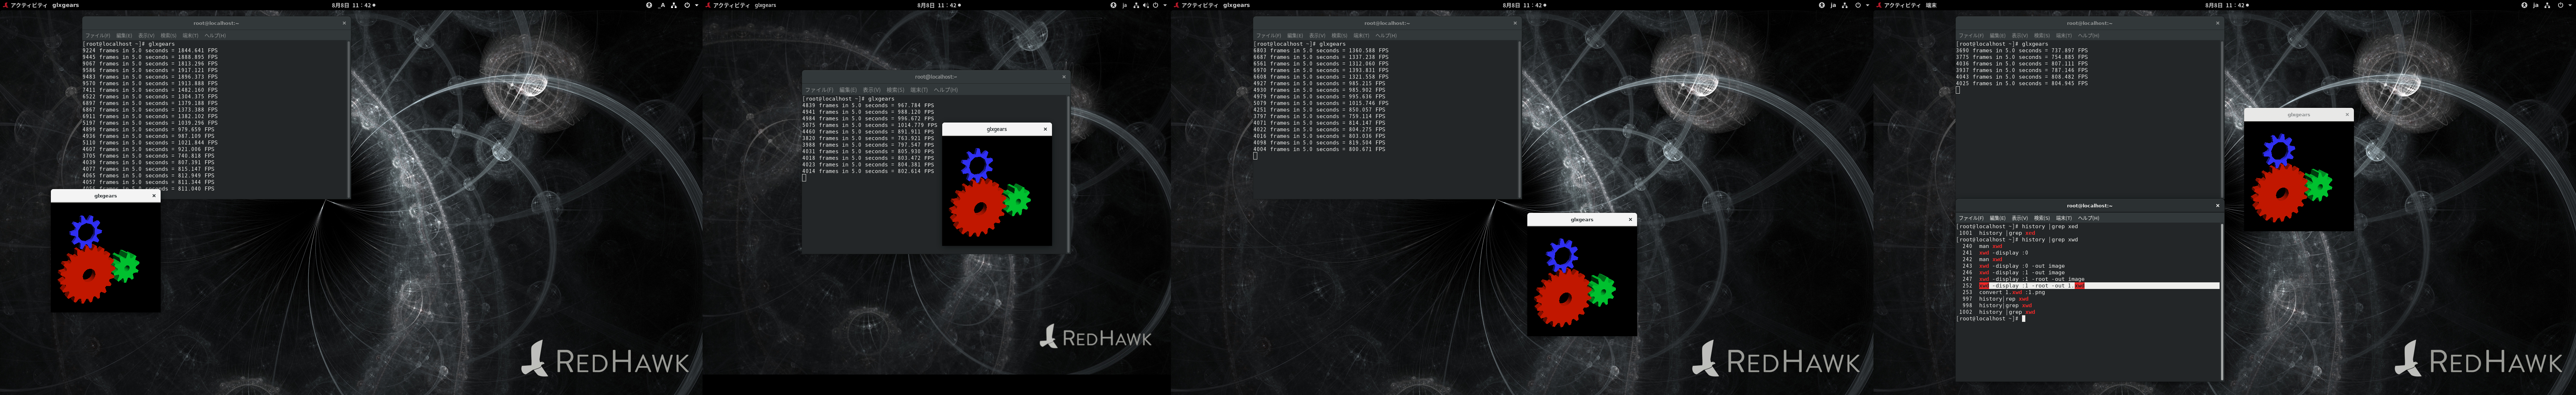Open ファイル(F) menu in the 967.784 FPS terminal

[x=818, y=90]
